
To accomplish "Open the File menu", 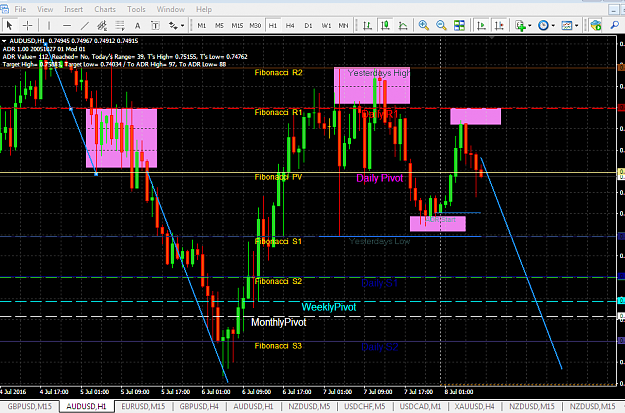I will pyautogui.click(x=20, y=9).
